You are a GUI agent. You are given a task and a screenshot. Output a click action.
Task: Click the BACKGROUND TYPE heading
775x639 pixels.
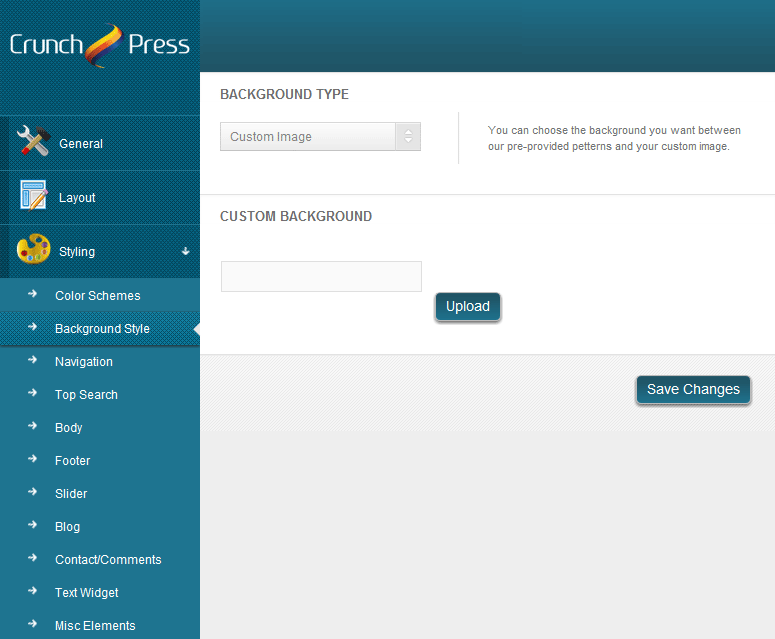(284, 94)
